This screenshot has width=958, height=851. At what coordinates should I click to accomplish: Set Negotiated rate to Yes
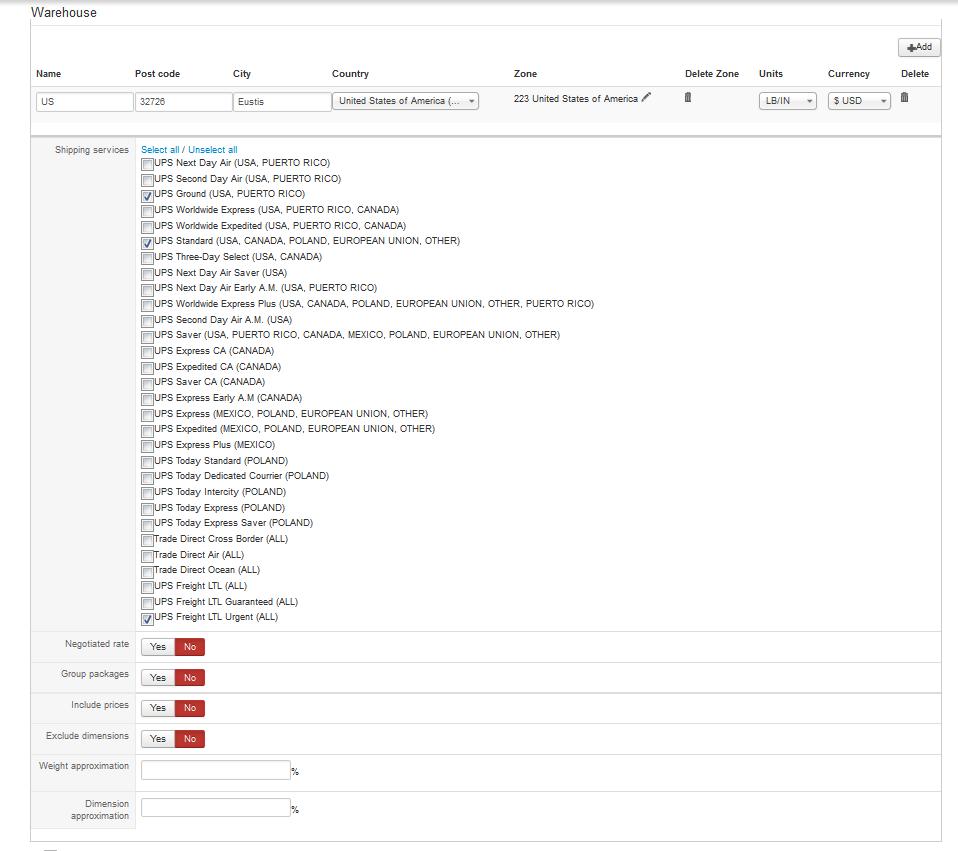coord(158,647)
